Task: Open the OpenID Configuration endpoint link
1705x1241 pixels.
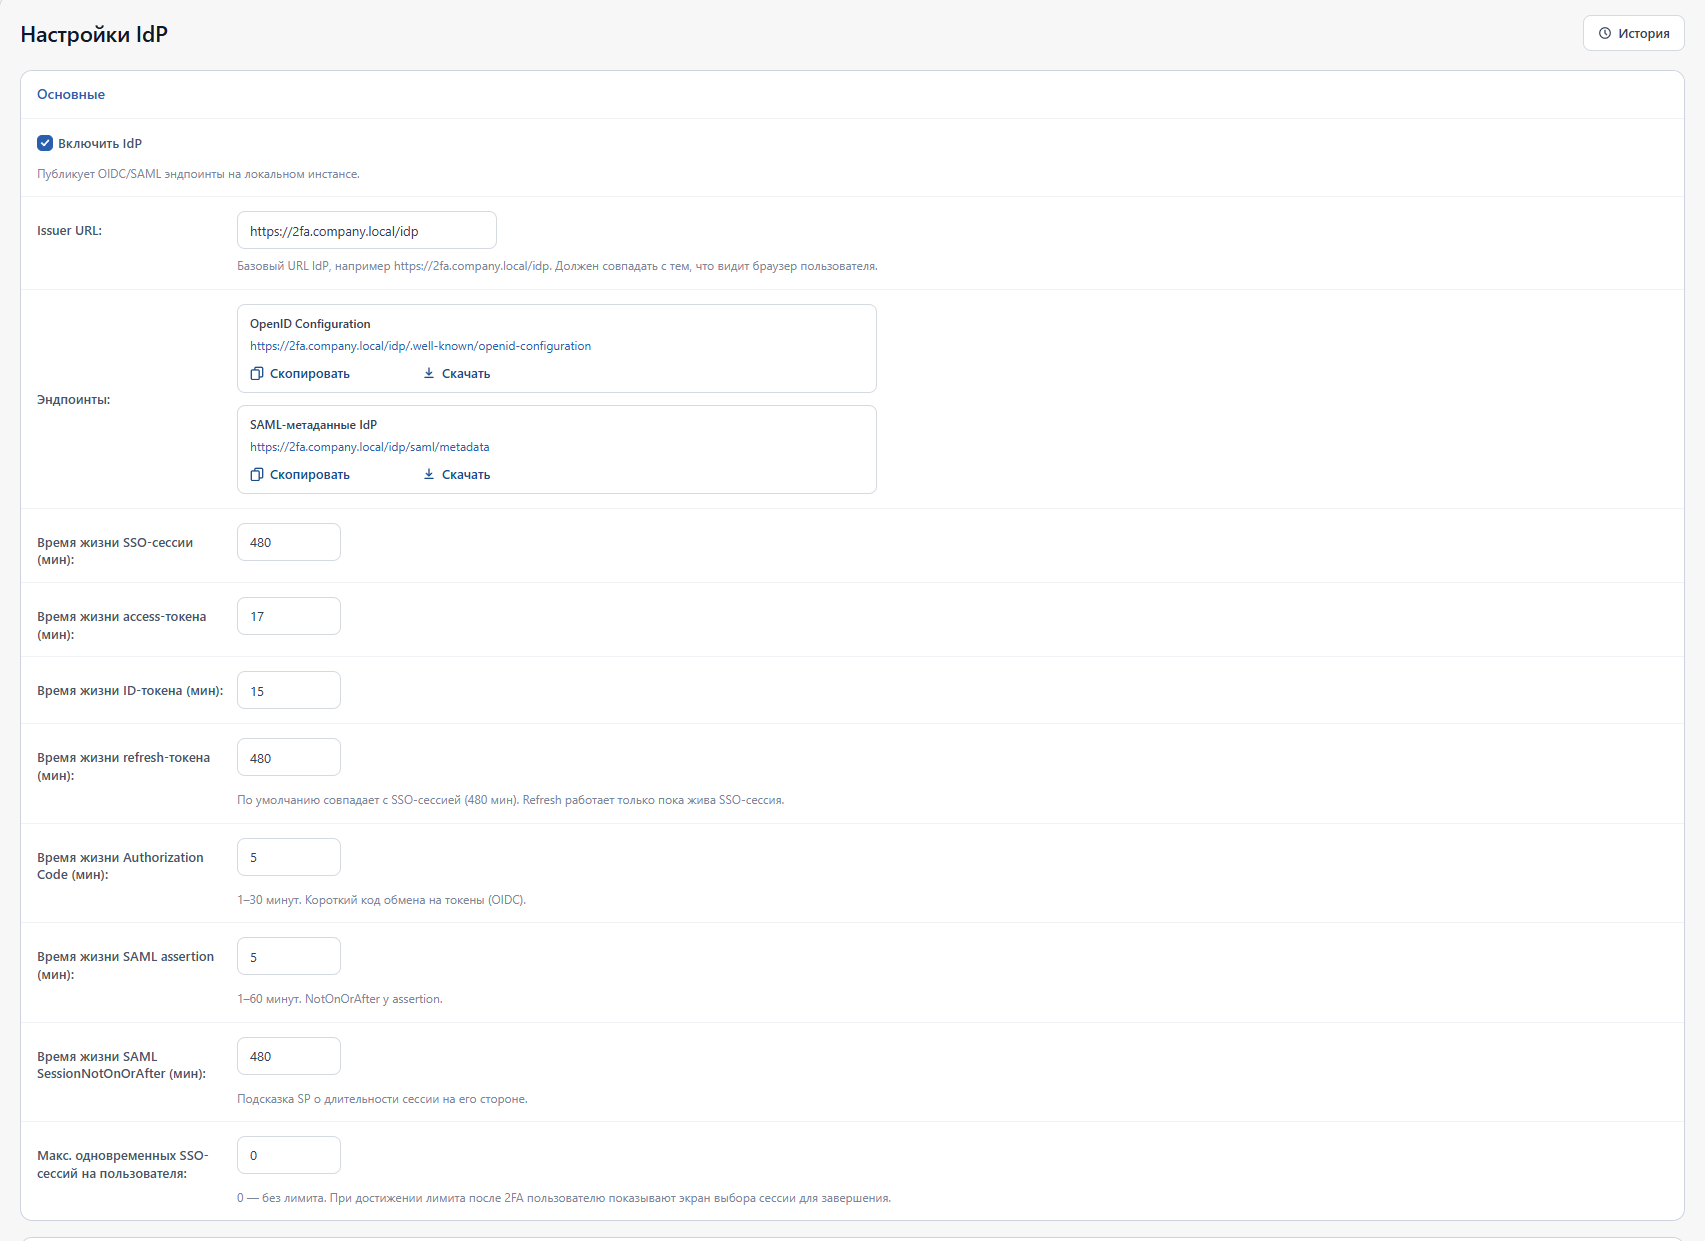Action: click(420, 346)
